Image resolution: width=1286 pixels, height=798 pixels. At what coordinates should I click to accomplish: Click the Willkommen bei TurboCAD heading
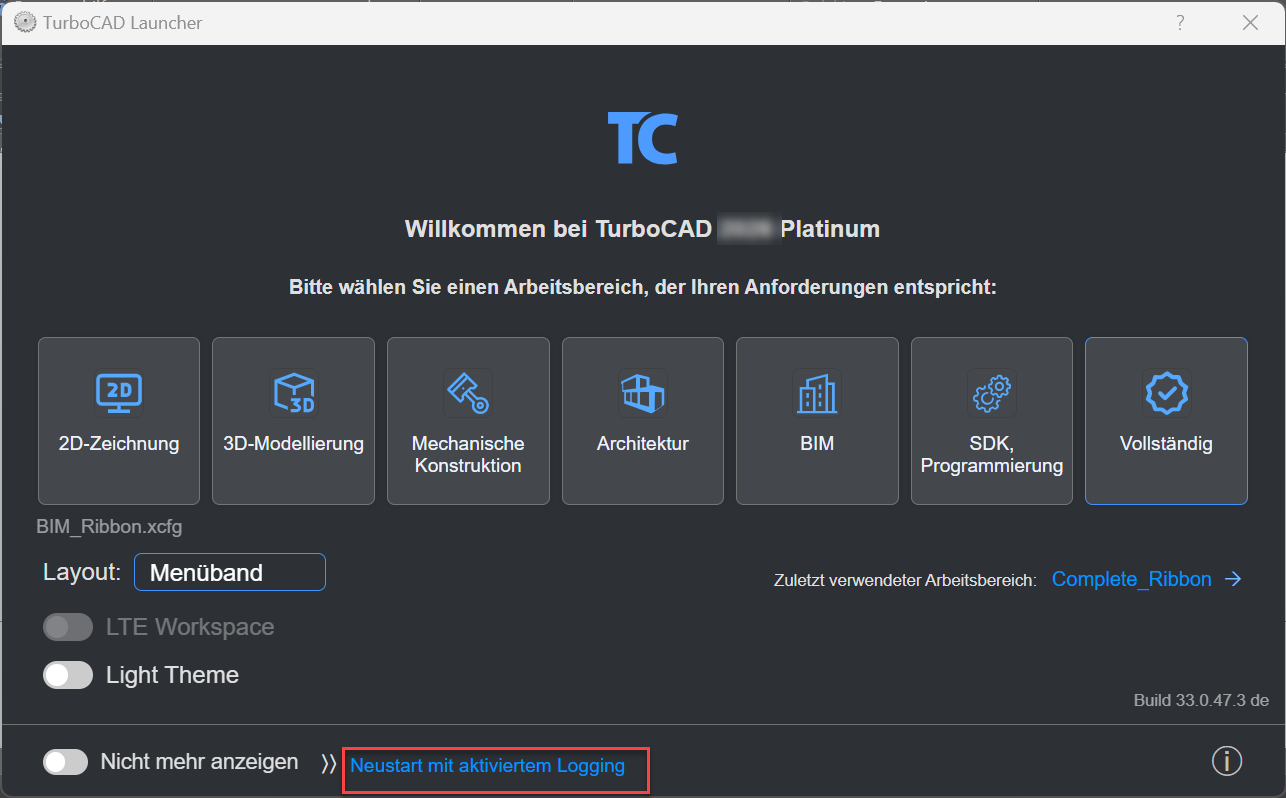pos(642,229)
